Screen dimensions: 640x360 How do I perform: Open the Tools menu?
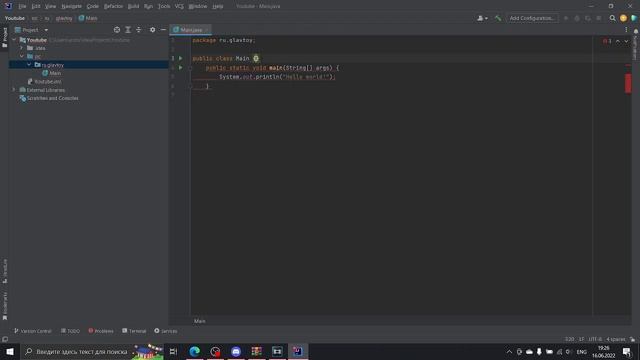(x=164, y=6)
